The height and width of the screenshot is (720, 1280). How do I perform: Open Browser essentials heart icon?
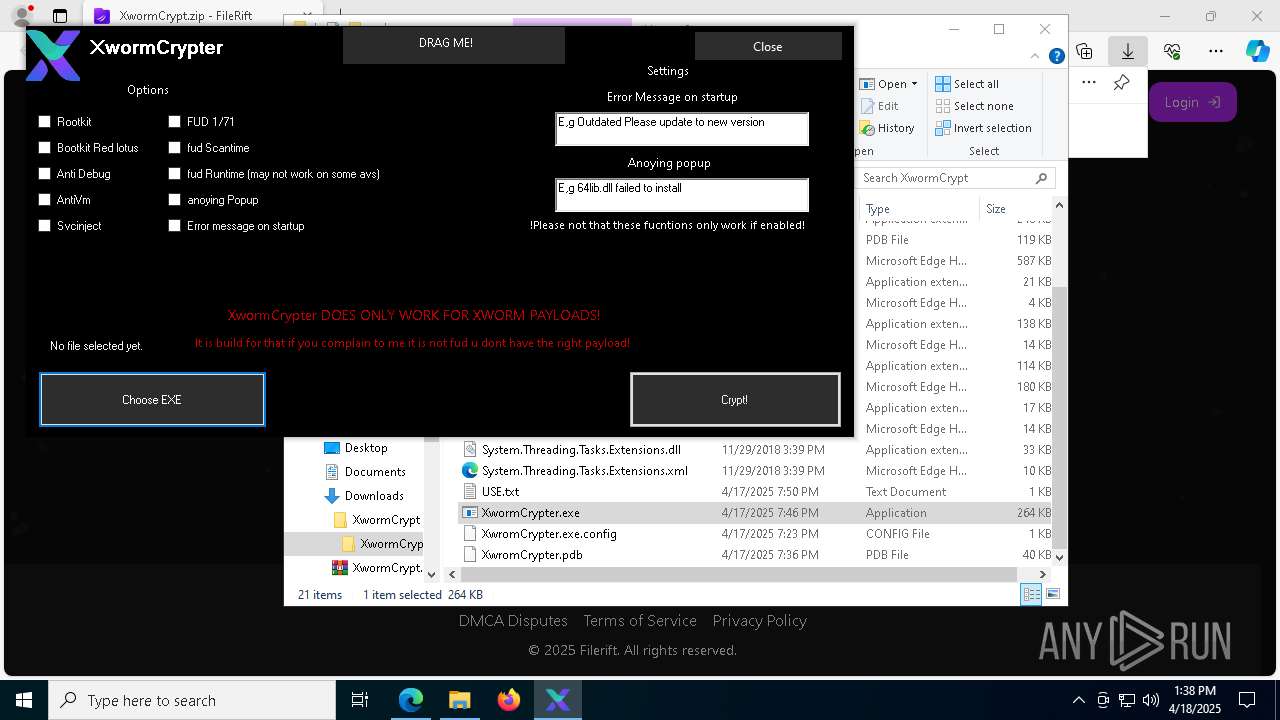(x=1172, y=51)
